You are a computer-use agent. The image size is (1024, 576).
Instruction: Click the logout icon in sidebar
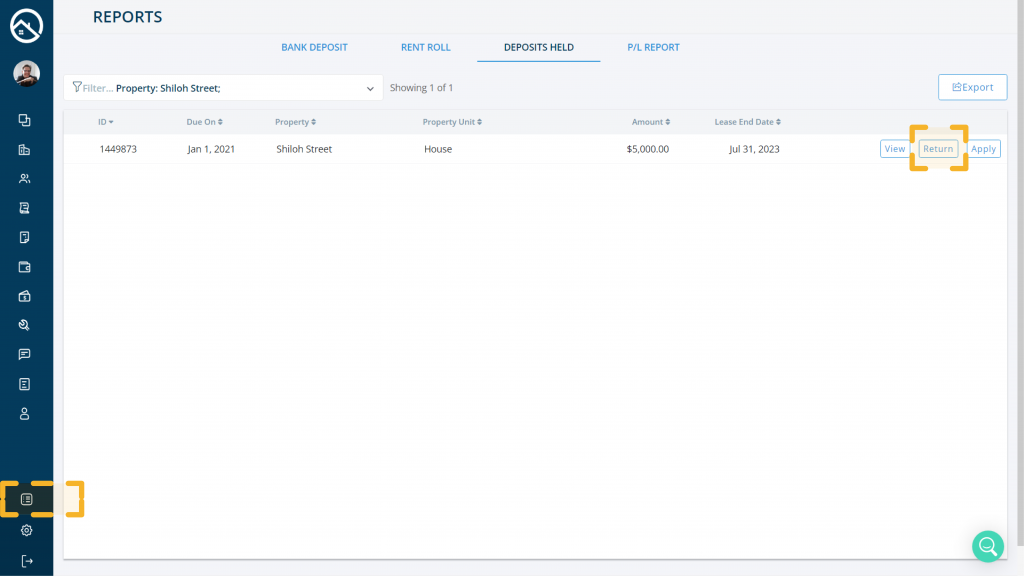click(x=27, y=561)
